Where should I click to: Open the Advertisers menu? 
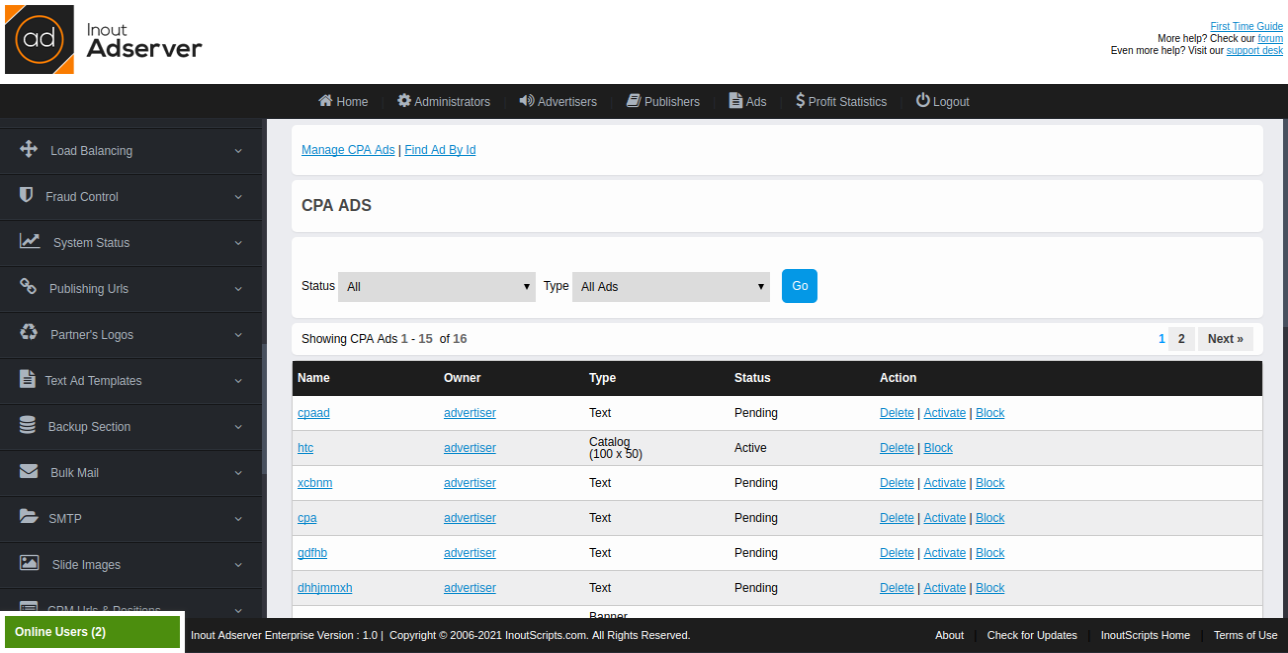[558, 101]
